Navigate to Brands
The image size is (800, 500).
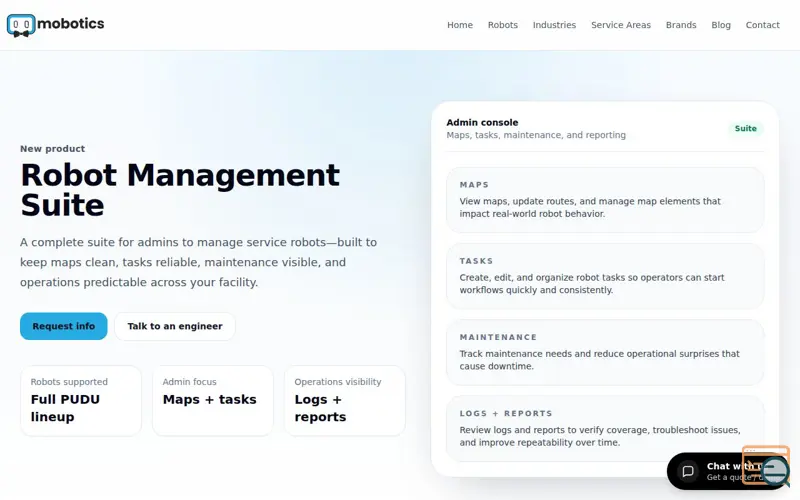(x=681, y=25)
